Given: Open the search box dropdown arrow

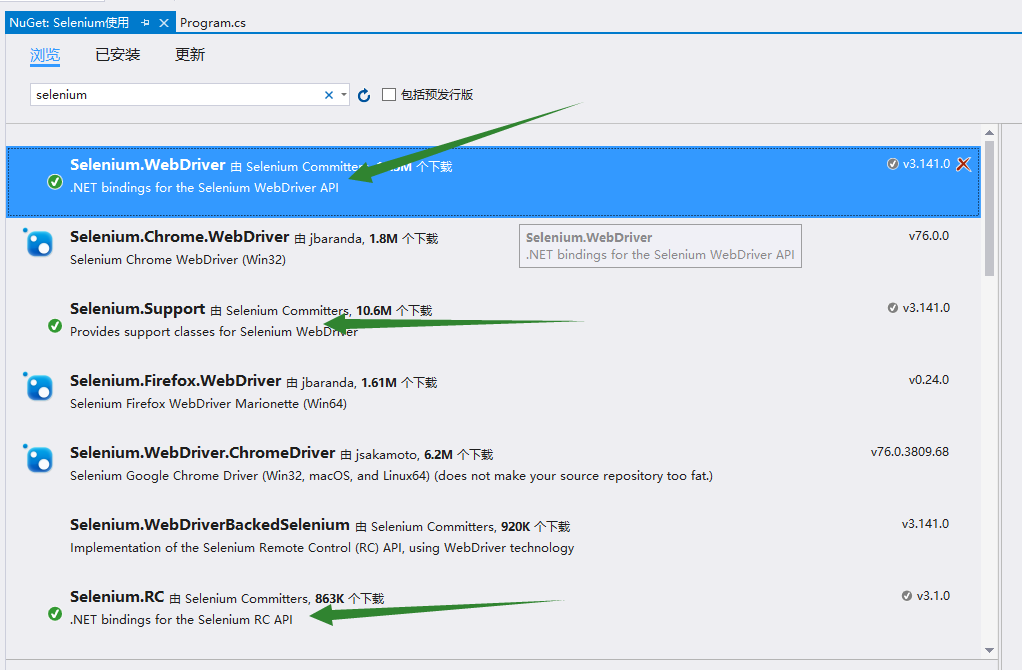Looking at the screenshot, I should (344, 94).
